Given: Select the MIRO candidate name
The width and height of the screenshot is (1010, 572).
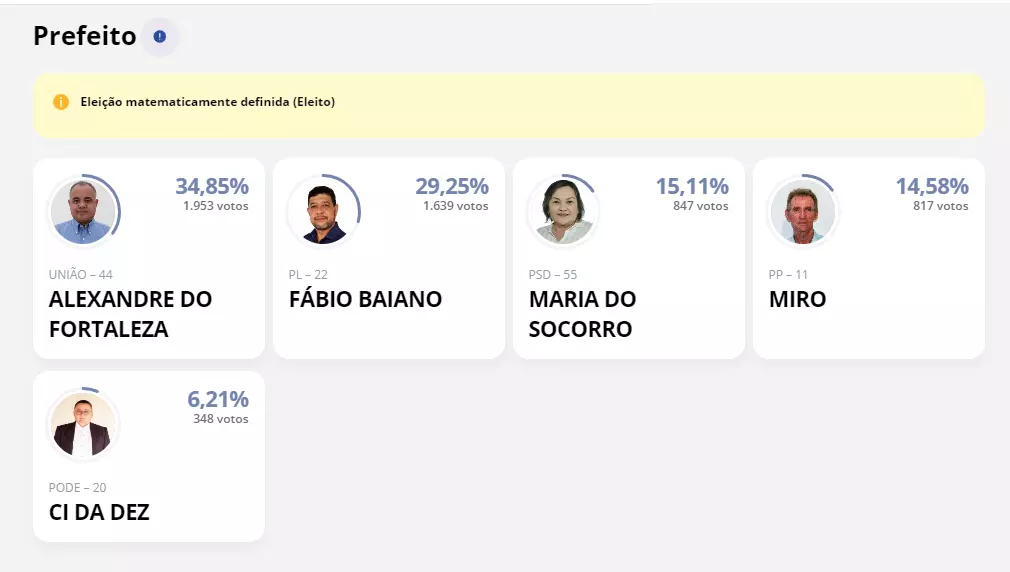Looking at the screenshot, I should tap(797, 300).
